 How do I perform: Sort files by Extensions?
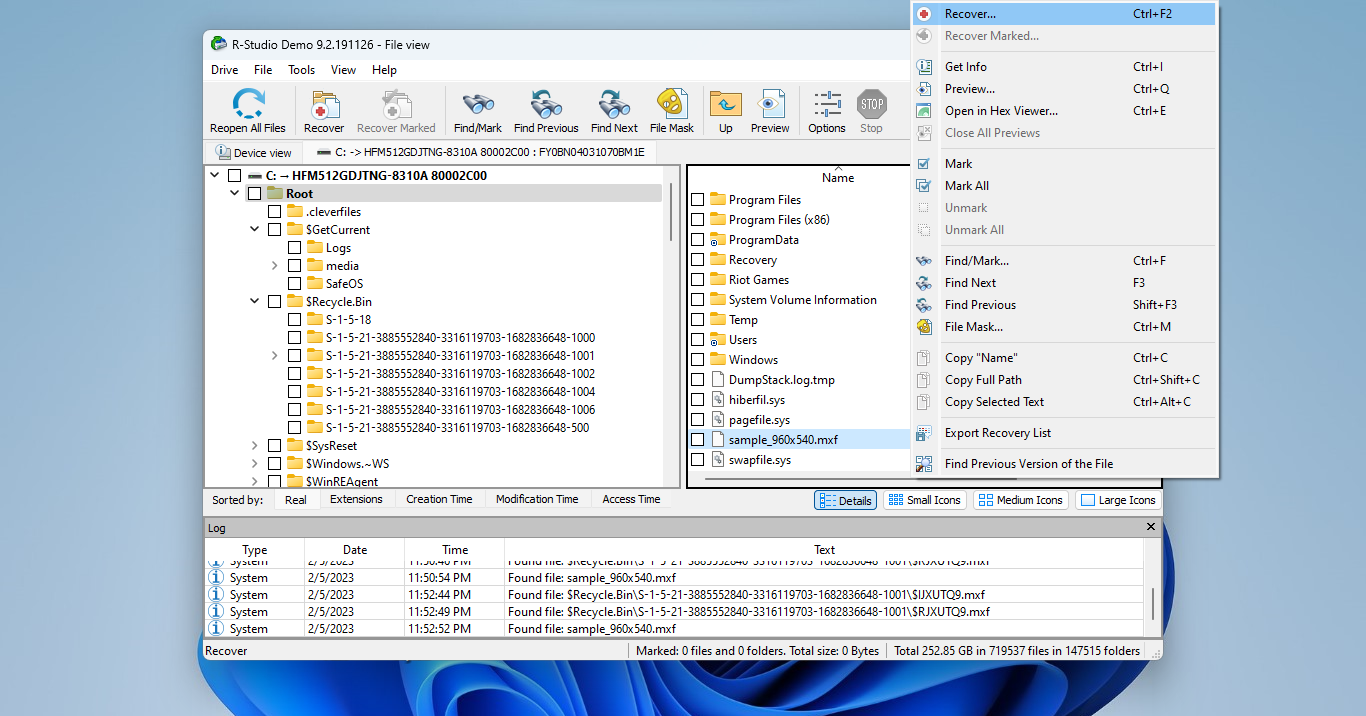pos(356,499)
